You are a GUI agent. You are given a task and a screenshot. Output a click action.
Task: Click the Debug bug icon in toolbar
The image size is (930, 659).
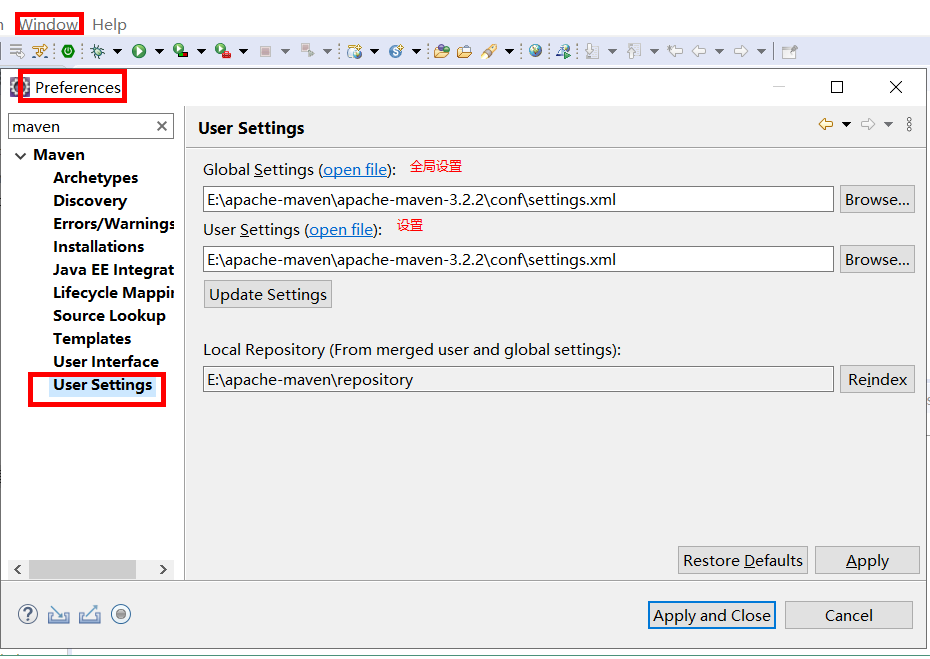(97, 52)
